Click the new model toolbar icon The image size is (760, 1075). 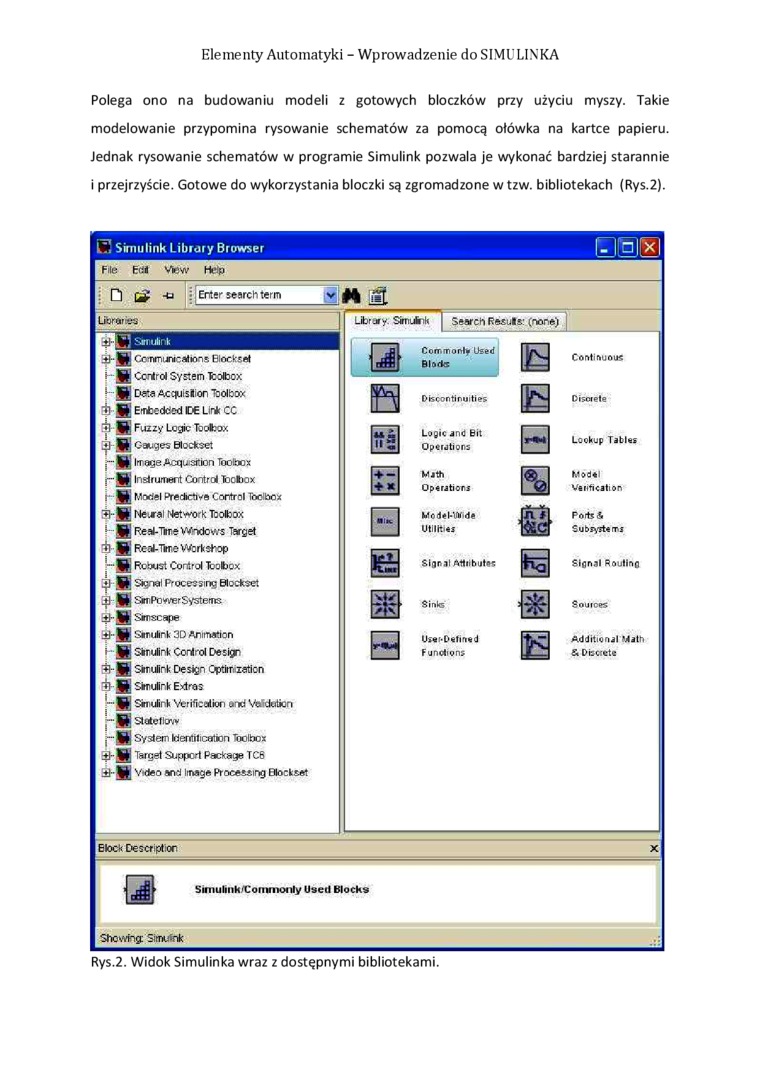(116, 295)
